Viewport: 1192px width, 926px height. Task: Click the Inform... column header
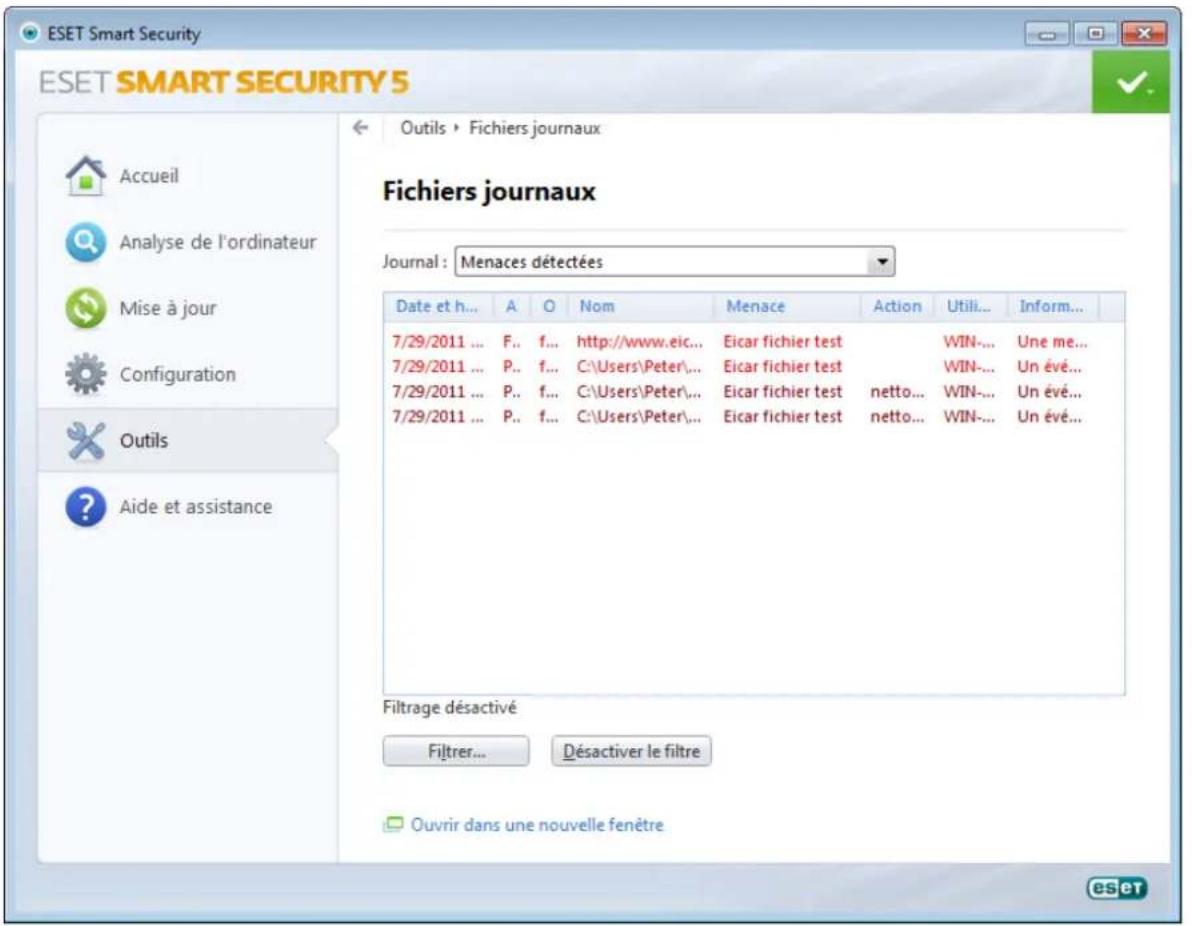pyautogui.click(x=1053, y=306)
